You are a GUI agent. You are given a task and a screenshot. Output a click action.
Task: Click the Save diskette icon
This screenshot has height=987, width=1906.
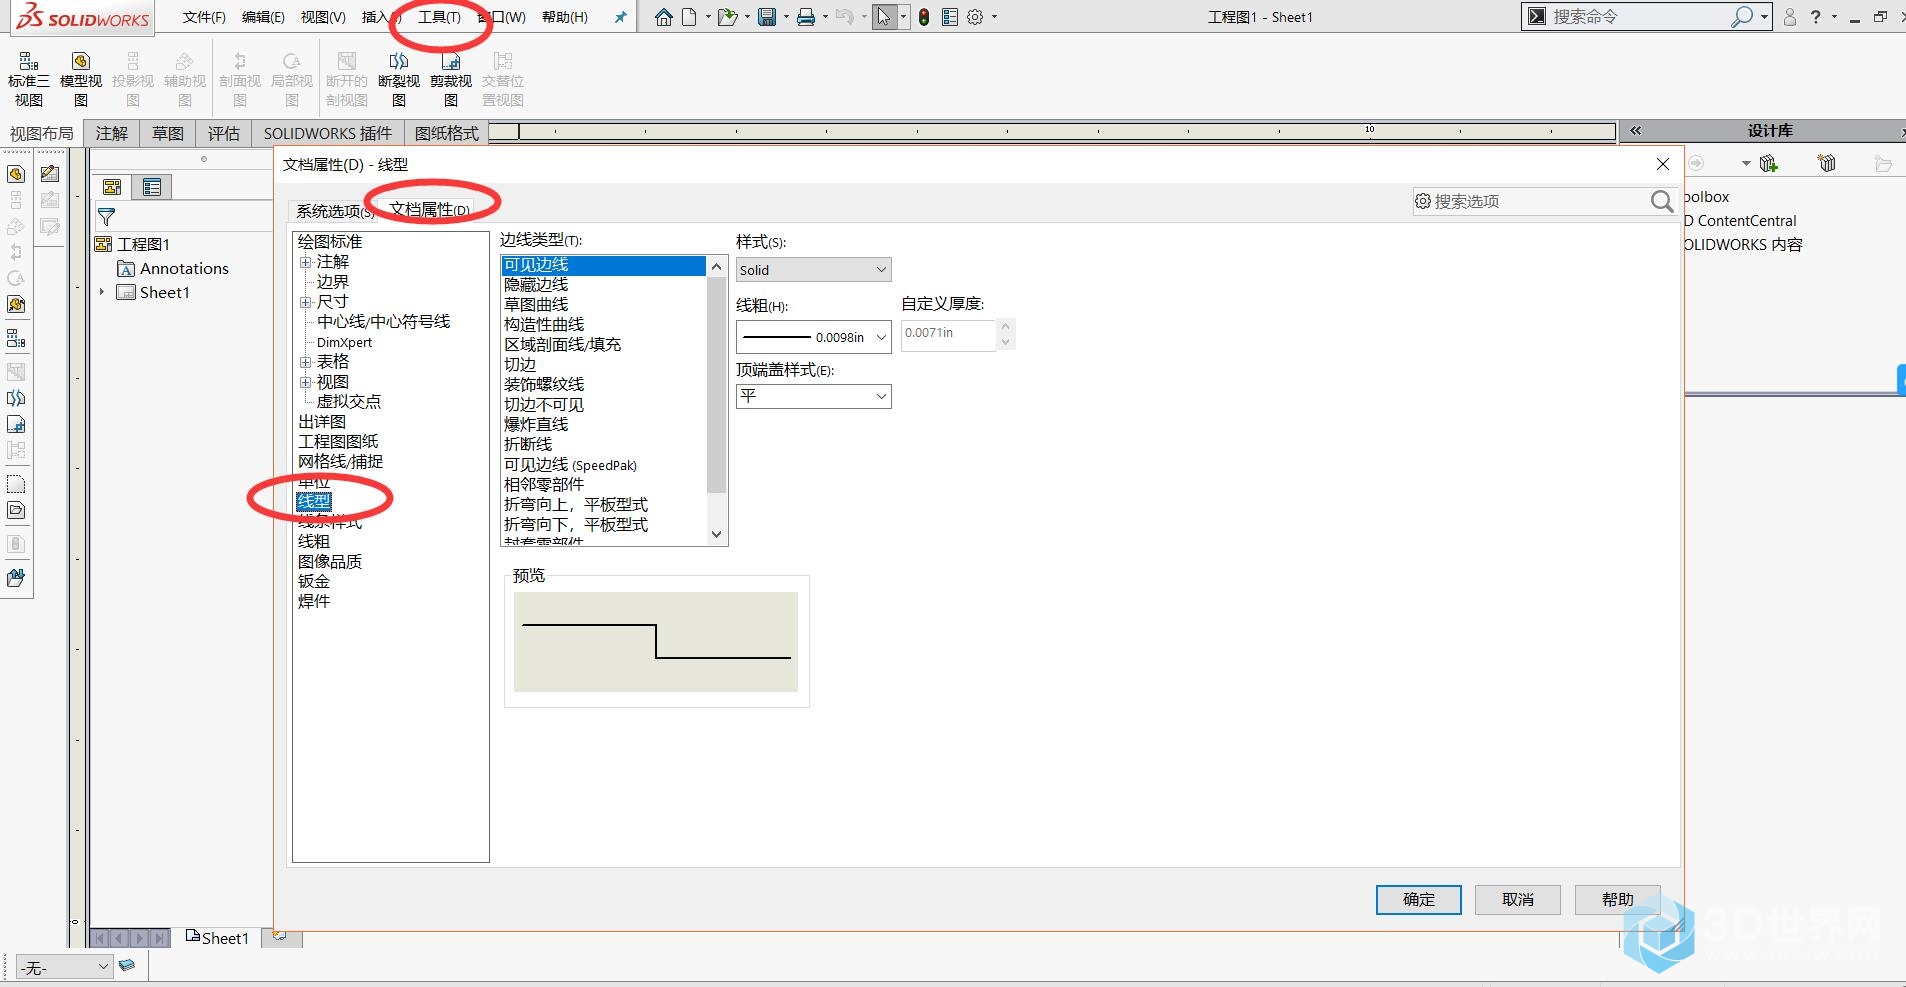[767, 17]
